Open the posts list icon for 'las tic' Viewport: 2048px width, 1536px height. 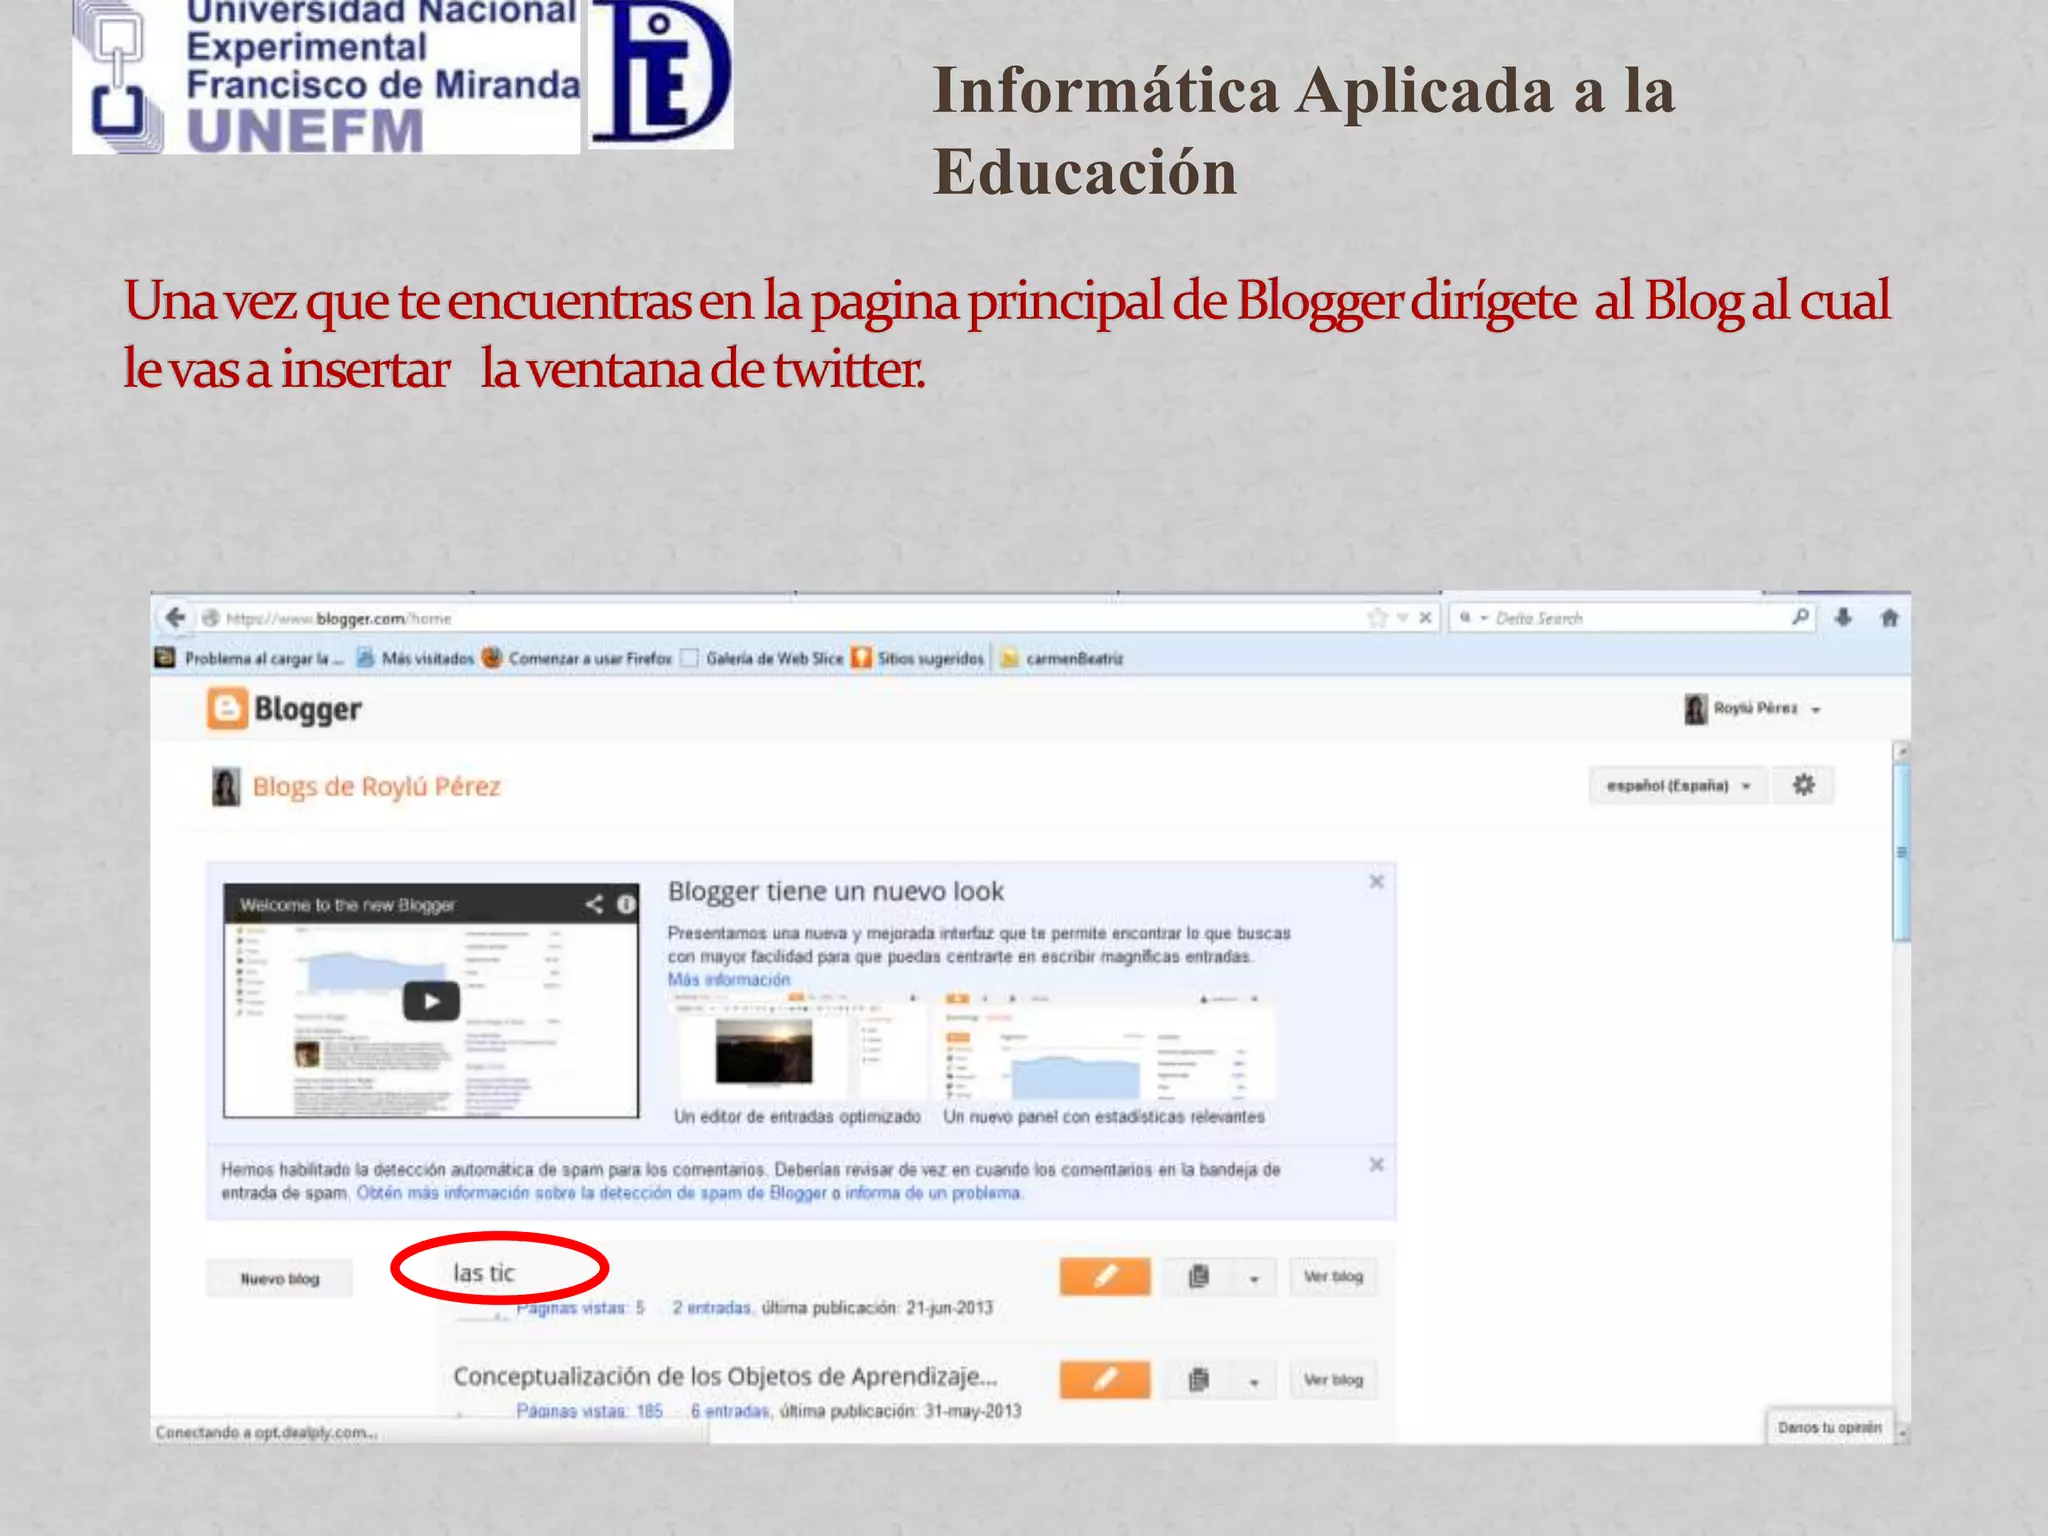[1198, 1277]
